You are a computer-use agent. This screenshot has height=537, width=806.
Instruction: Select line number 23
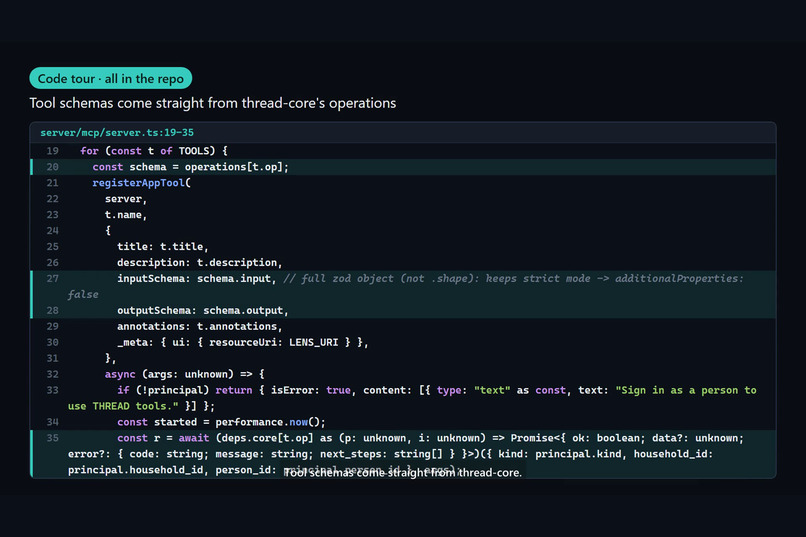52,215
